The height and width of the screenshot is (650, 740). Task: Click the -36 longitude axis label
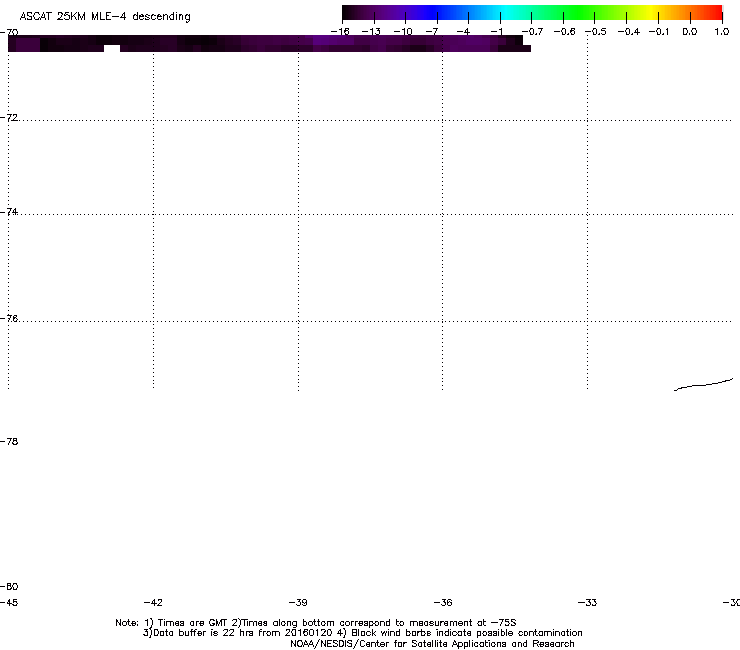tap(443, 602)
